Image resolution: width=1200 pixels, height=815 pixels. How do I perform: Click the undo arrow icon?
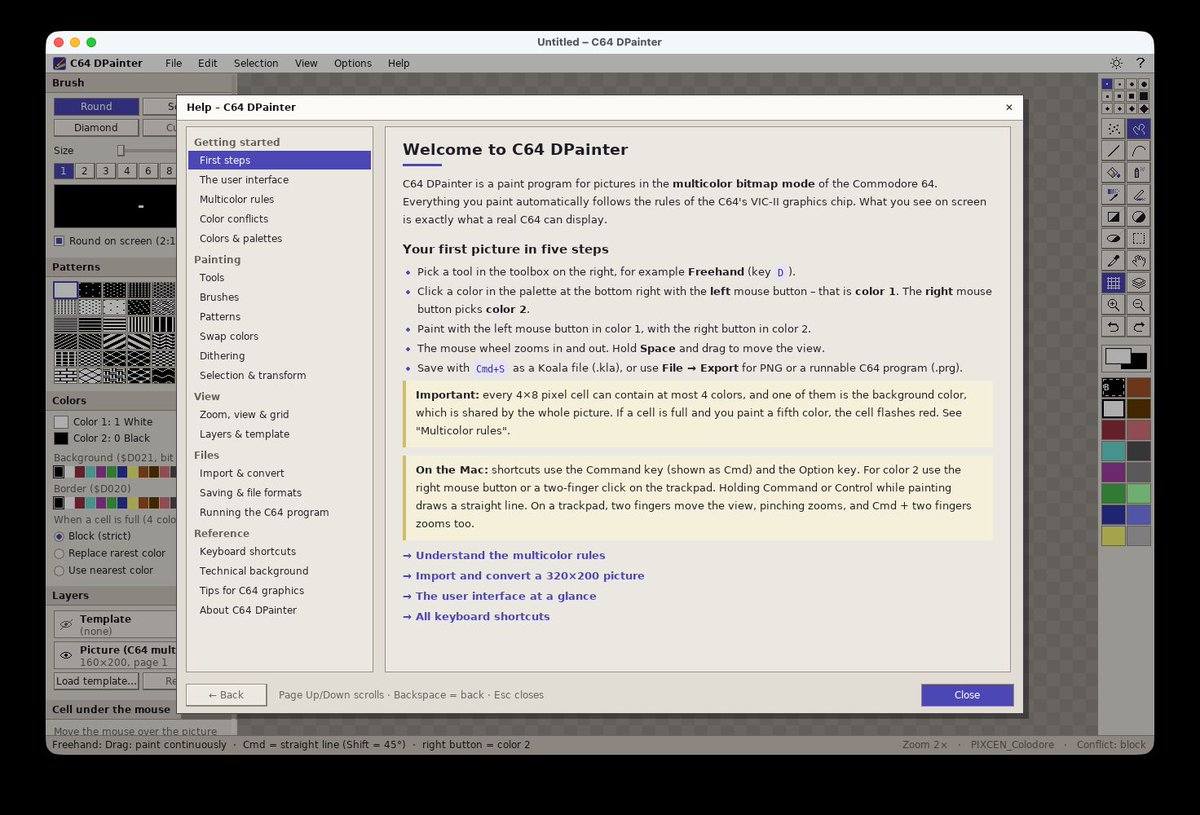click(1113, 327)
